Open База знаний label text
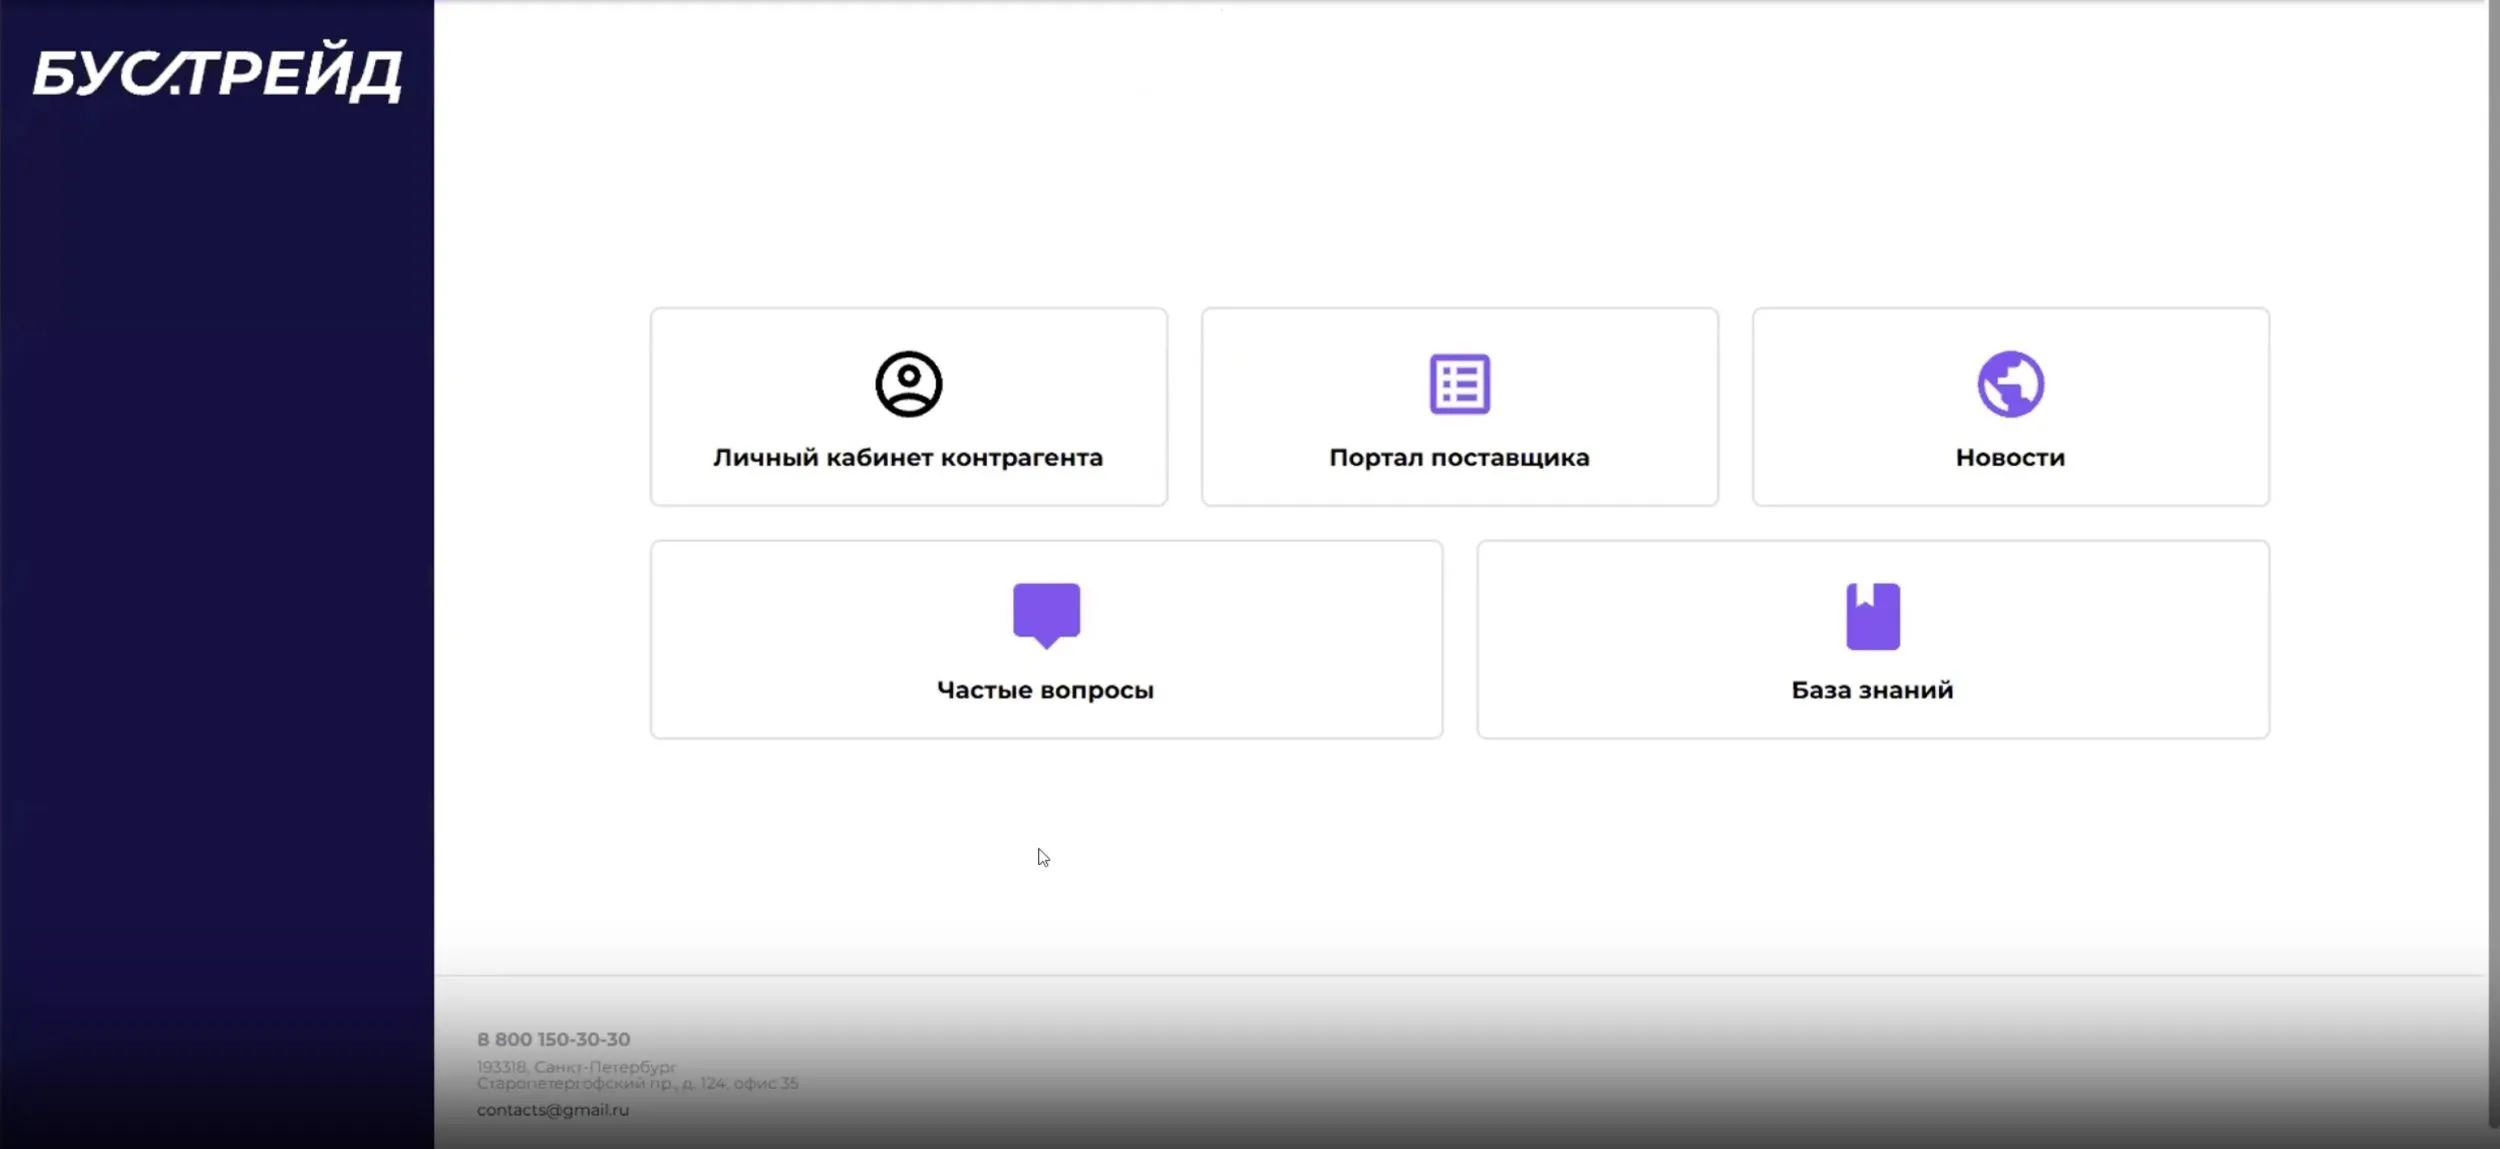Viewport: 2500px width, 1149px height. [1872, 690]
